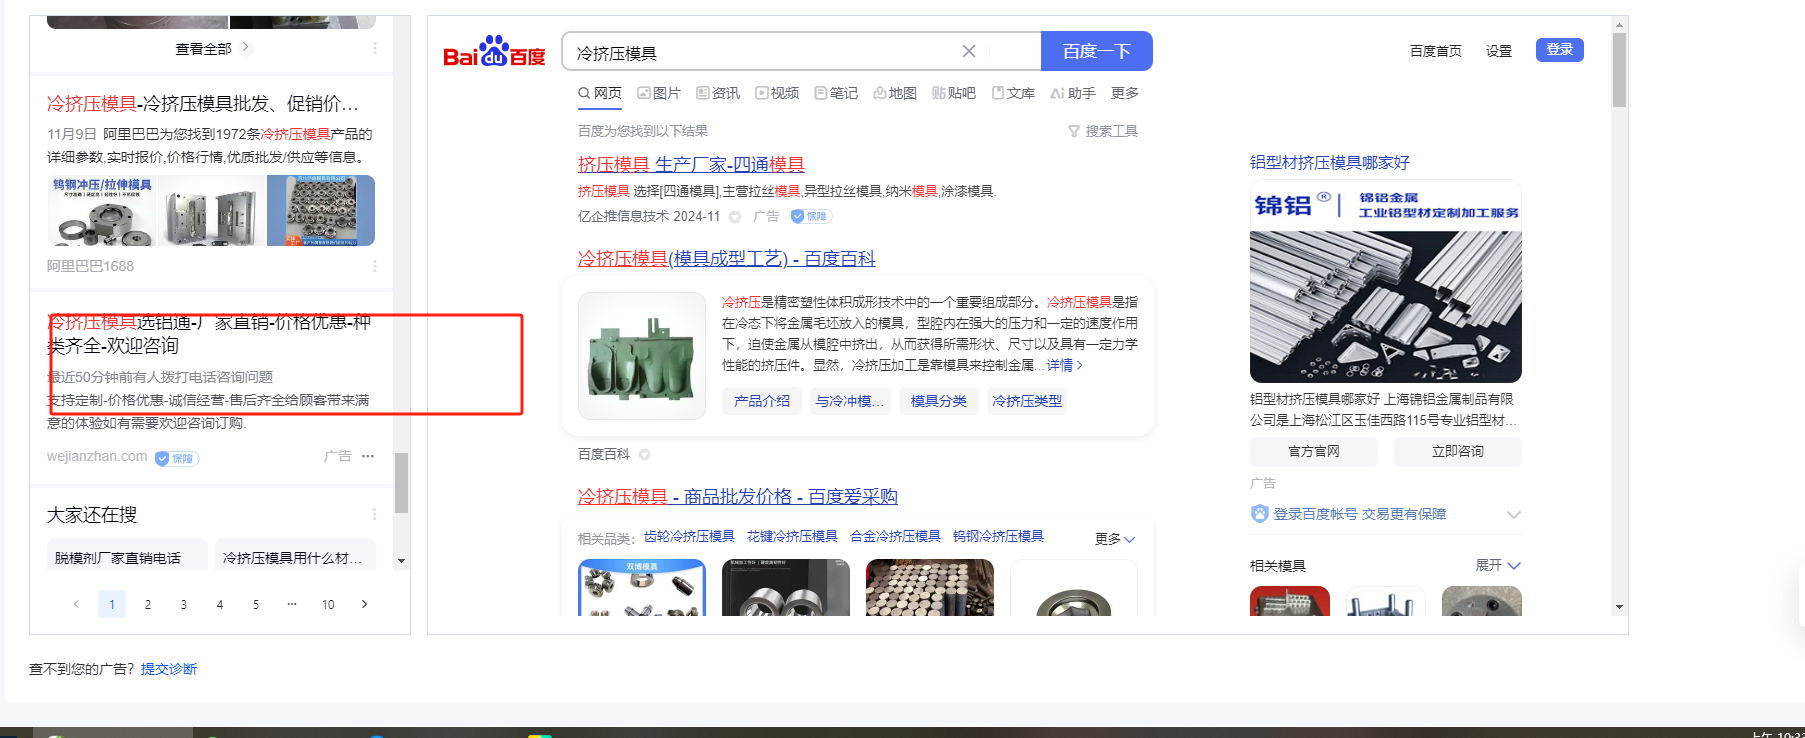Image resolution: width=1805 pixels, height=738 pixels.
Task: Open 齿轮冷挤压模具 related category
Action: click(689, 537)
